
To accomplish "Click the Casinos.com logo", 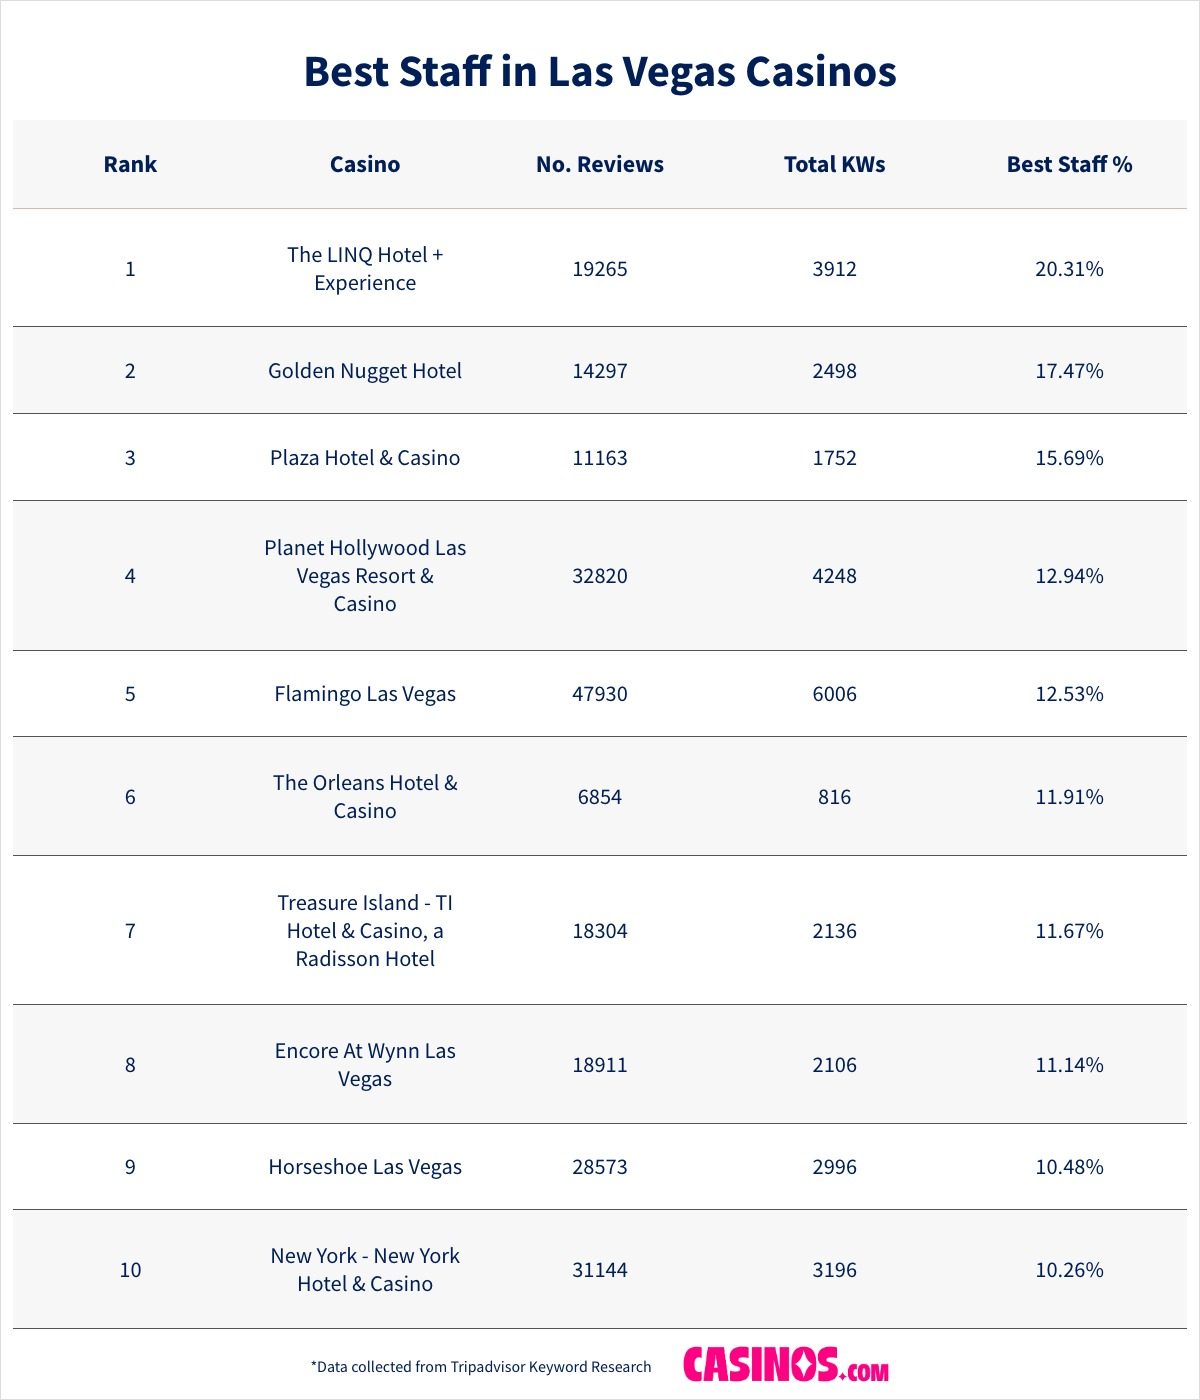I will coord(785,1365).
